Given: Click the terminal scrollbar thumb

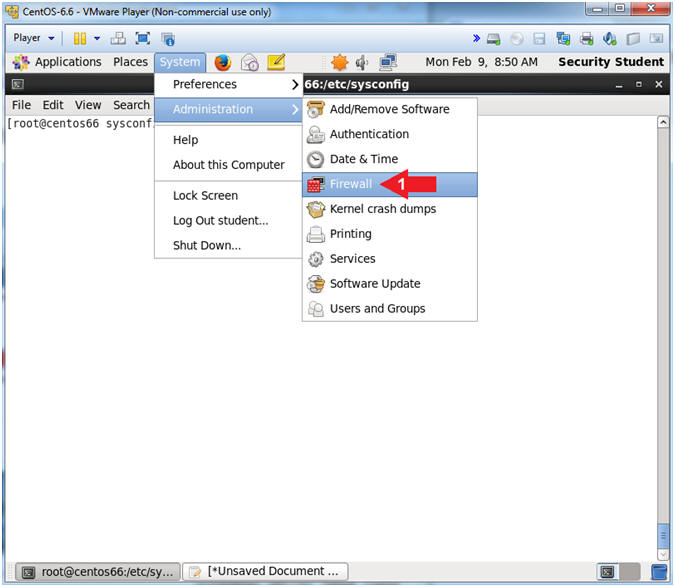Looking at the screenshot, I should 663,536.
